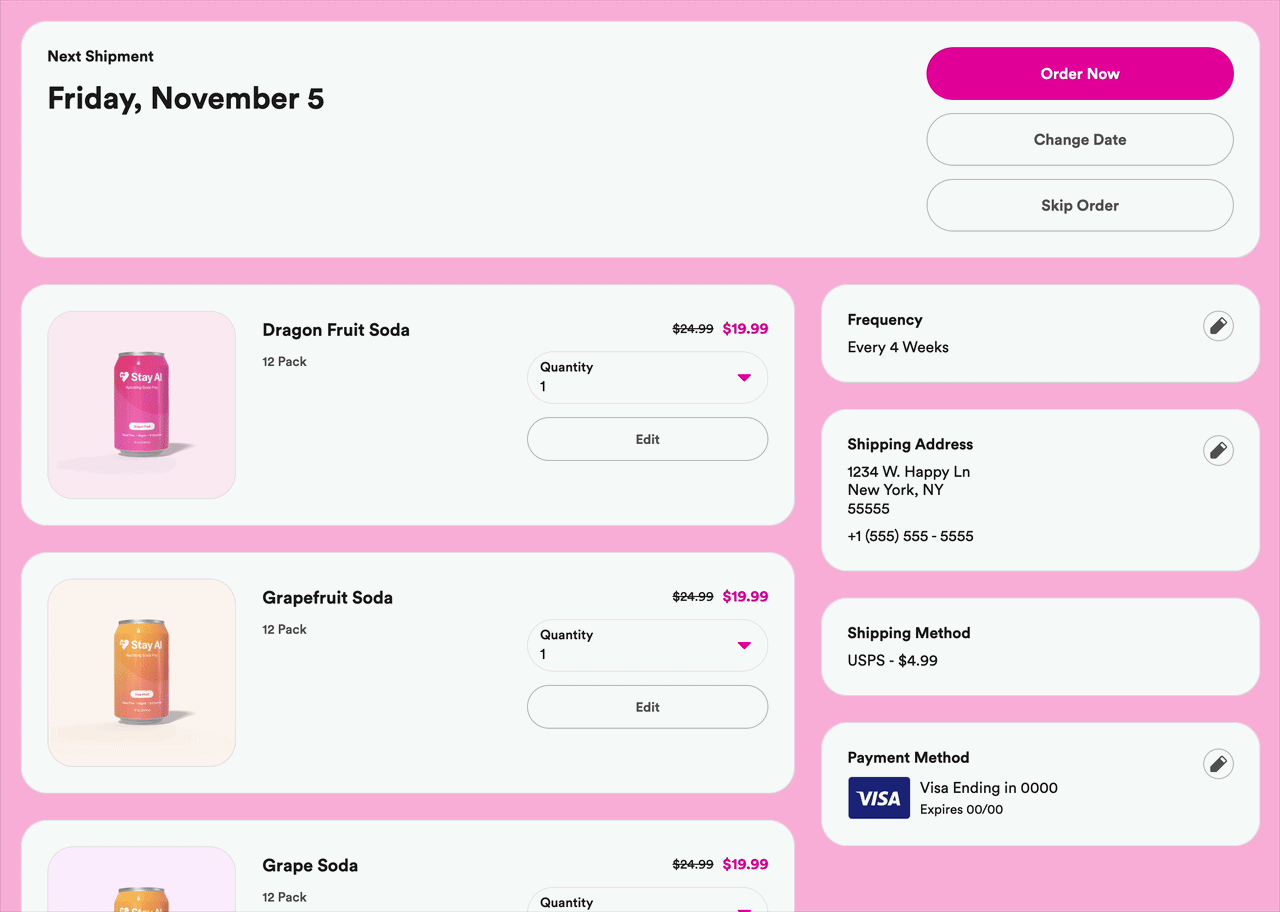Open the Dragon Fruit Soda title
The width and height of the screenshot is (1280, 912).
pyautogui.click(x=336, y=330)
